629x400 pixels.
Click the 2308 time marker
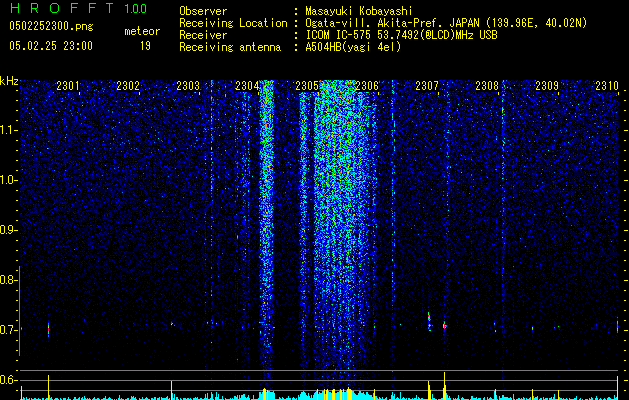coord(487,85)
